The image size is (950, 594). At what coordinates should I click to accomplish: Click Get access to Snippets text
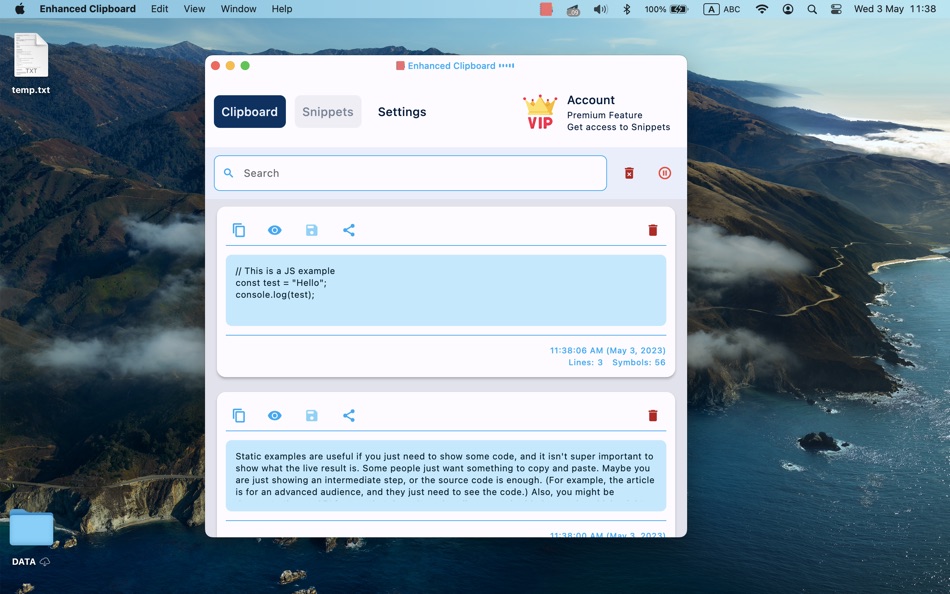click(619, 127)
